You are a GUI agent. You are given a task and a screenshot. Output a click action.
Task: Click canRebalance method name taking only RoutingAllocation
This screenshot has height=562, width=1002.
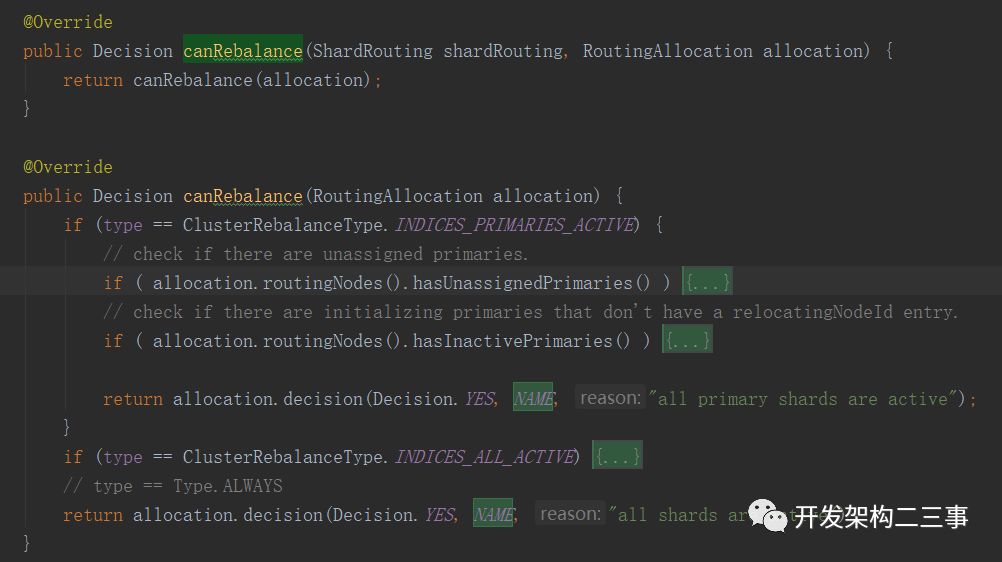click(243, 195)
